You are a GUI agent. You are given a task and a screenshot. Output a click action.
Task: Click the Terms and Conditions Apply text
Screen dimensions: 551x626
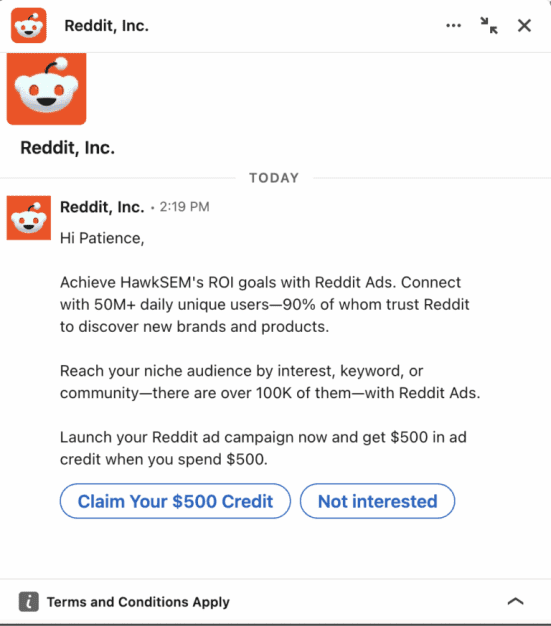(x=138, y=602)
